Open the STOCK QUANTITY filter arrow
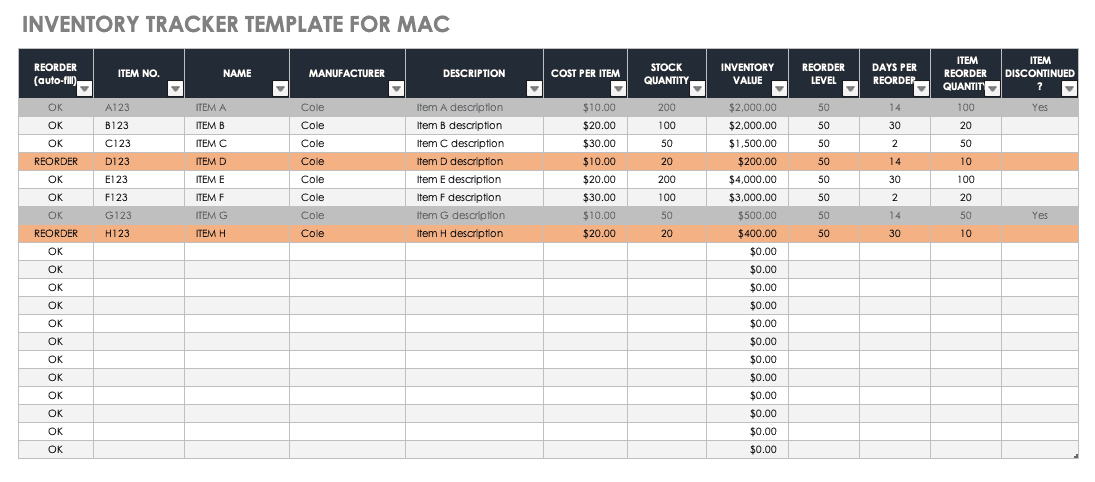This screenshot has height=482, width=1095. pos(697,89)
